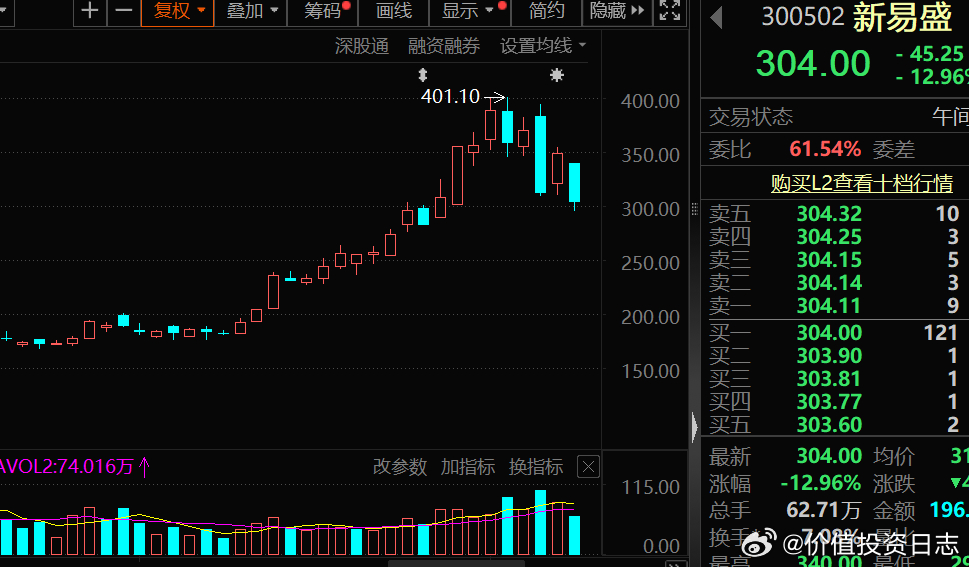The width and height of the screenshot is (969, 567).
Task: Click the stock name 新易盛
Action: pyautogui.click(x=902, y=17)
